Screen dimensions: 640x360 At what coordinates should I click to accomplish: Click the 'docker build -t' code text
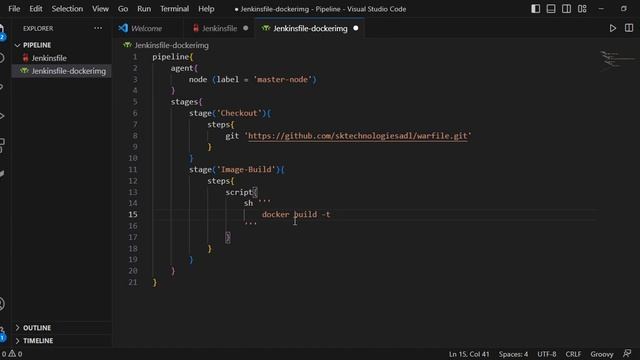296,214
